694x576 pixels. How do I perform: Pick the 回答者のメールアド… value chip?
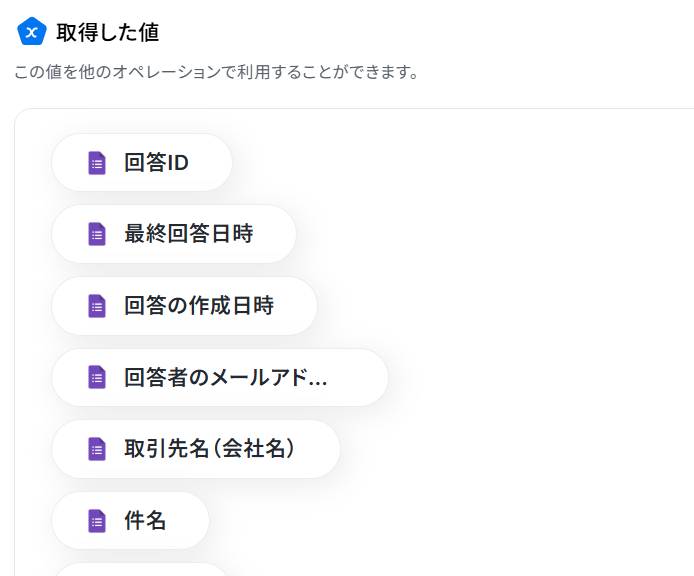pos(220,377)
